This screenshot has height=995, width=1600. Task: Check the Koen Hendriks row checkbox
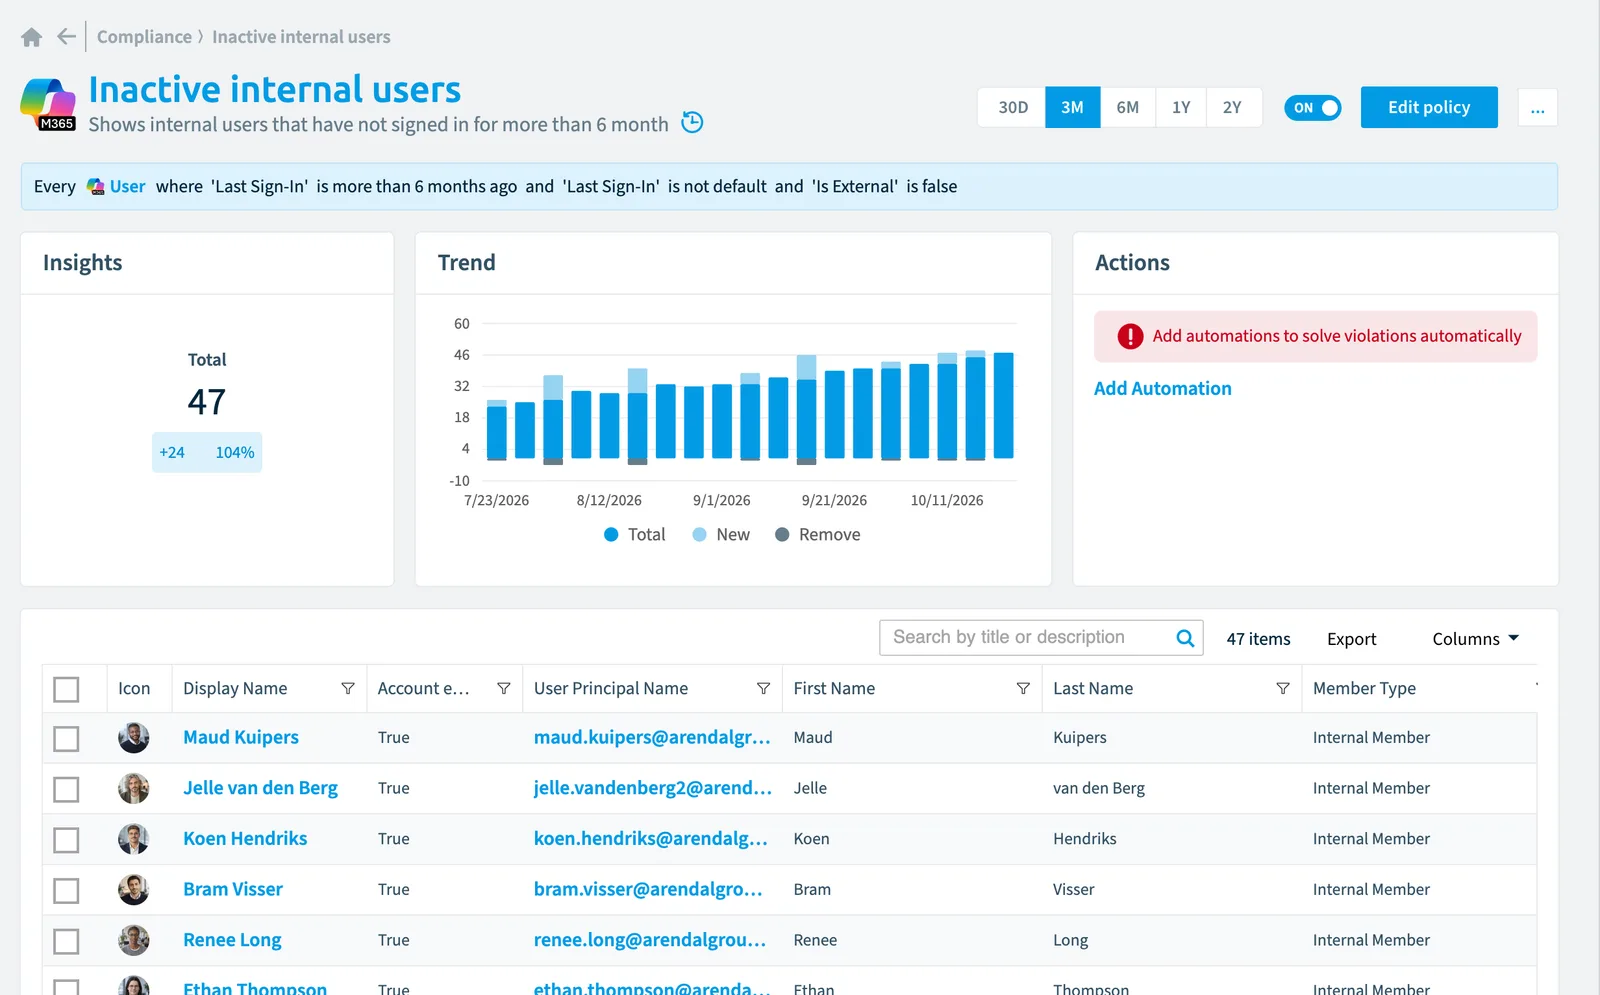pos(66,840)
